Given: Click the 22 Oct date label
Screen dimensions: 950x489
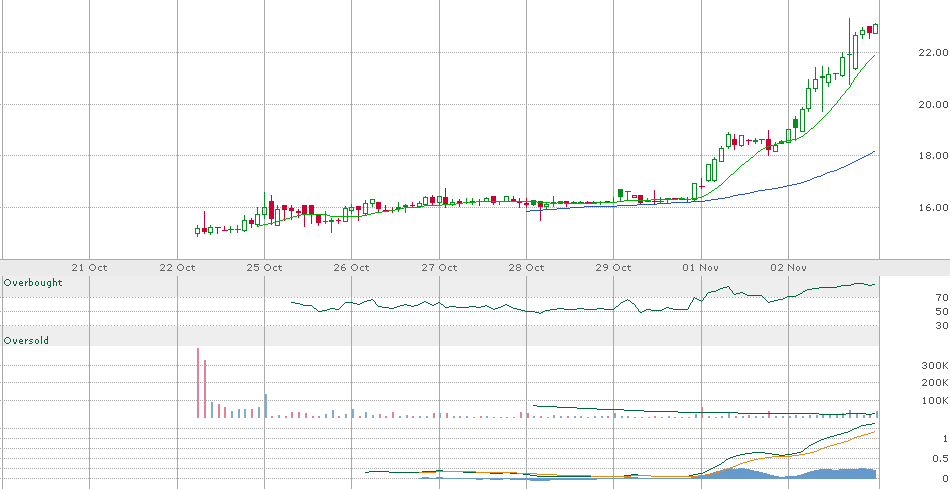Looking at the screenshot, I should click(177, 267).
